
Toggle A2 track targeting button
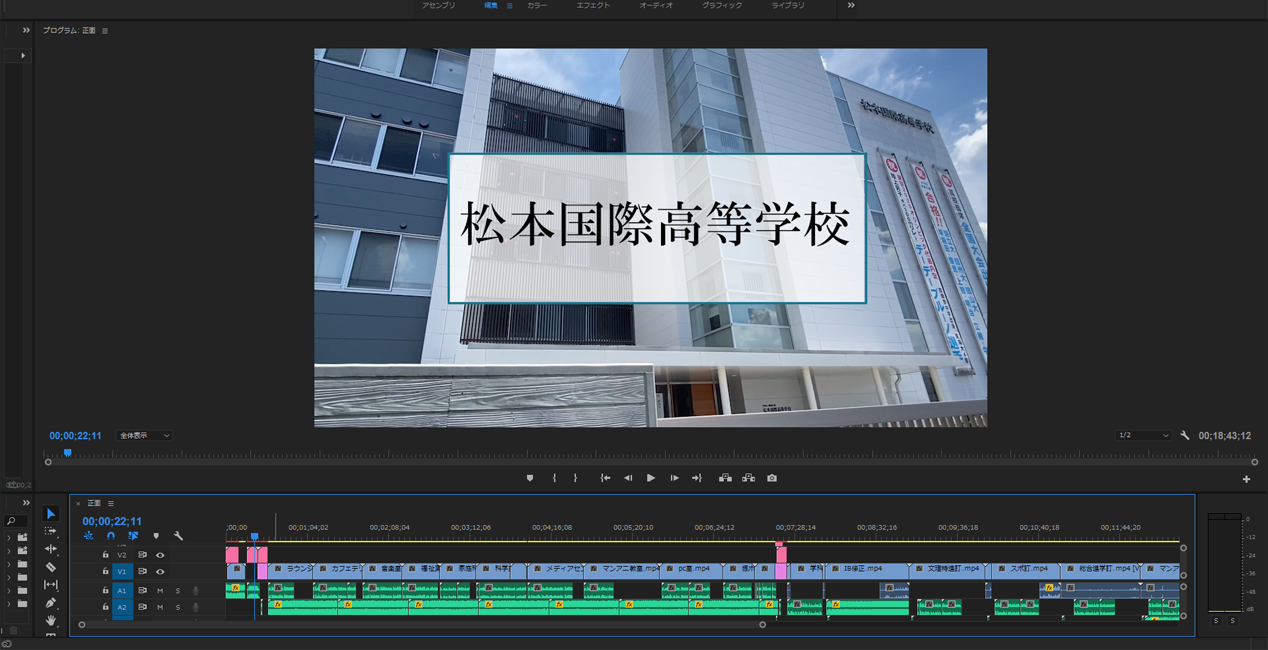point(122,607)
